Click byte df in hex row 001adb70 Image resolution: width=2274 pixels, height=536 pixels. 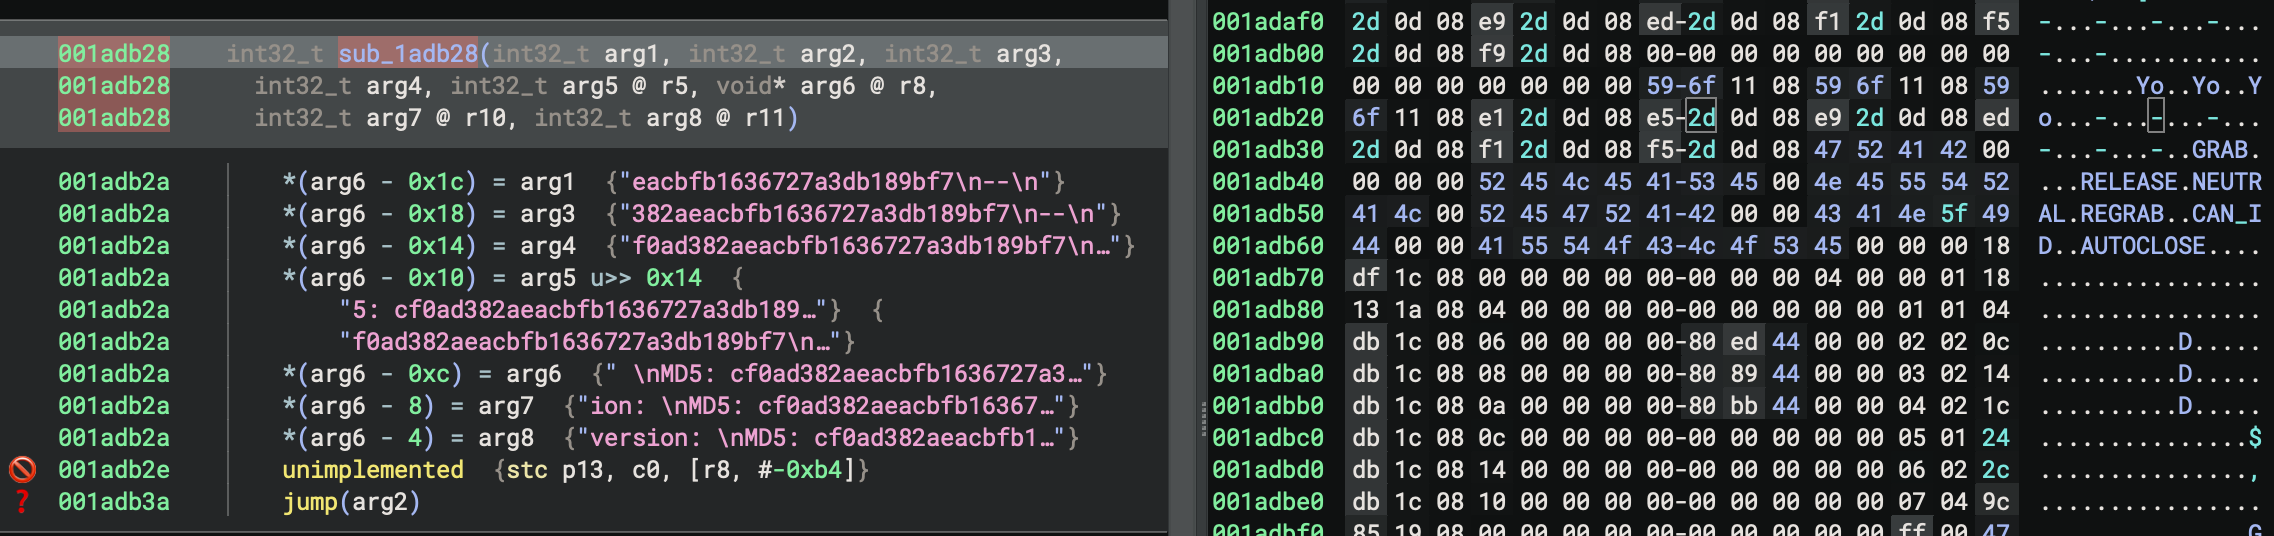(x=1366, y=277)
